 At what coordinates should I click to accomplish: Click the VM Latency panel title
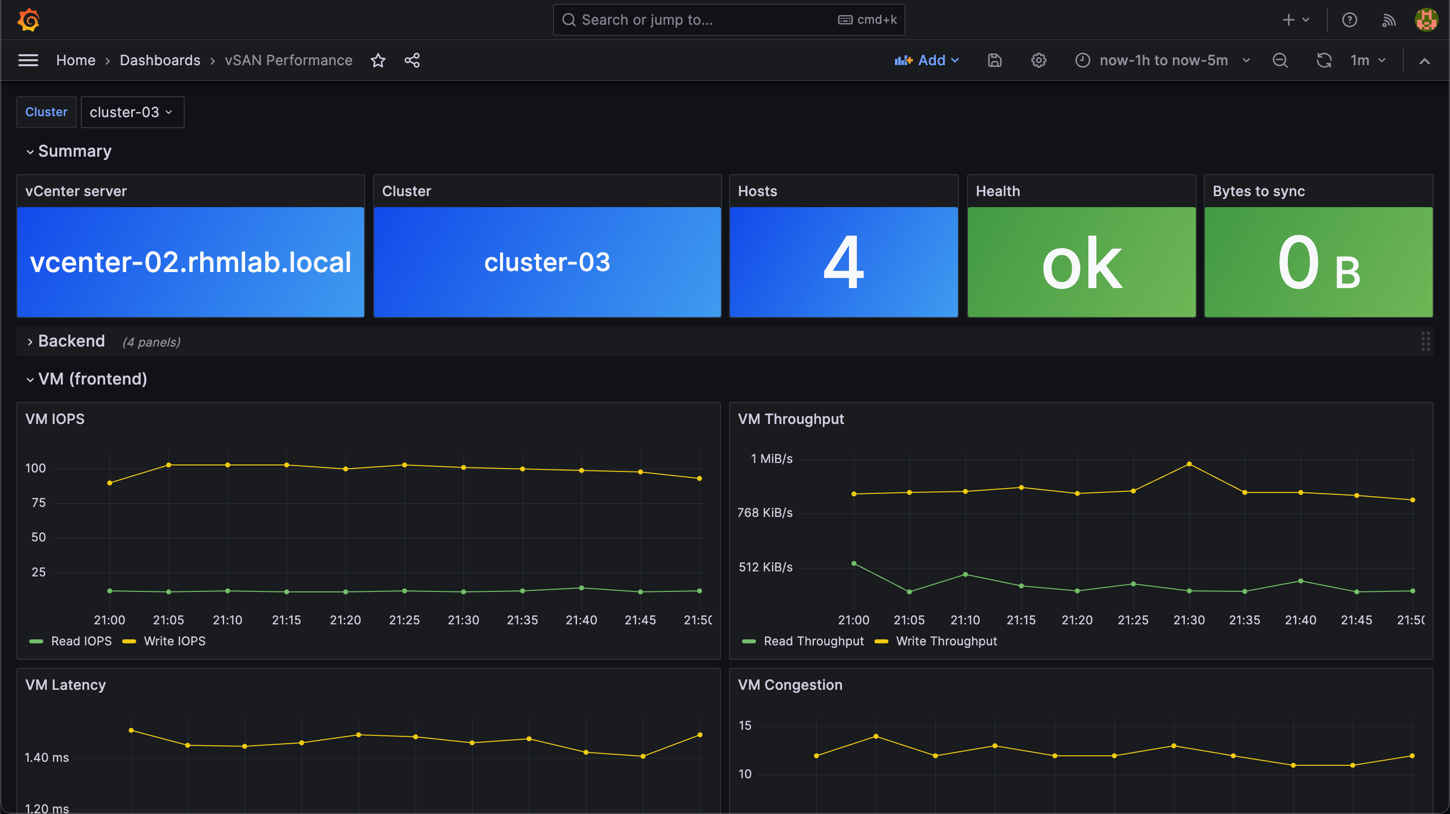point(65,686)
